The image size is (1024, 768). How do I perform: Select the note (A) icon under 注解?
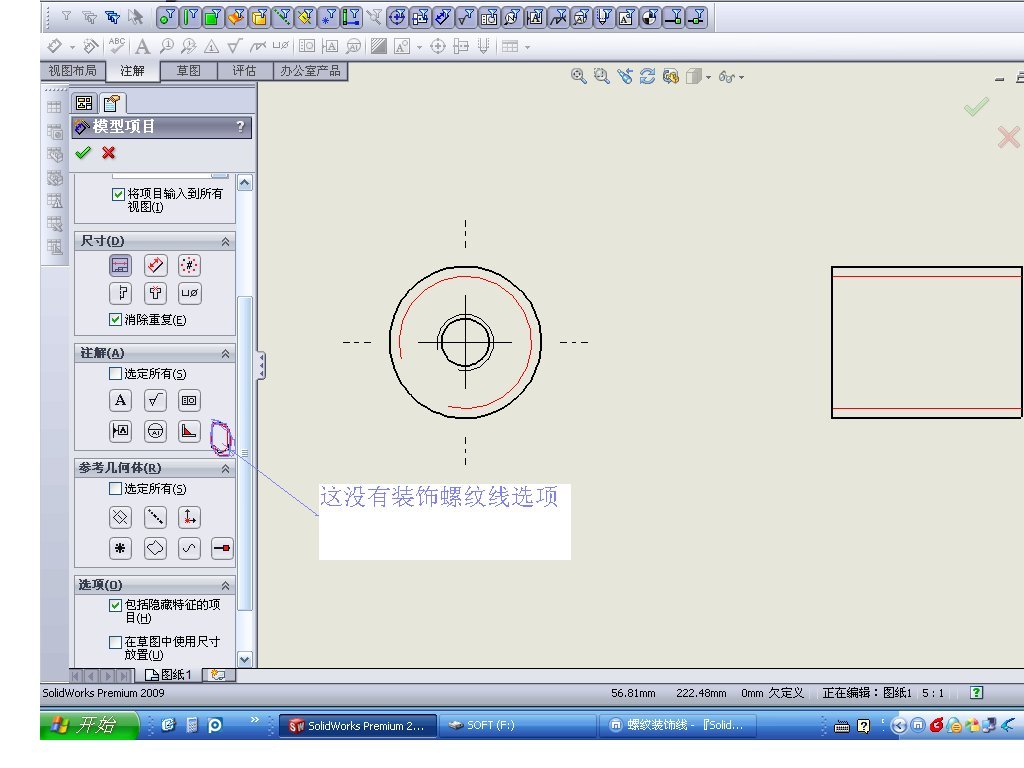point(120,400)
